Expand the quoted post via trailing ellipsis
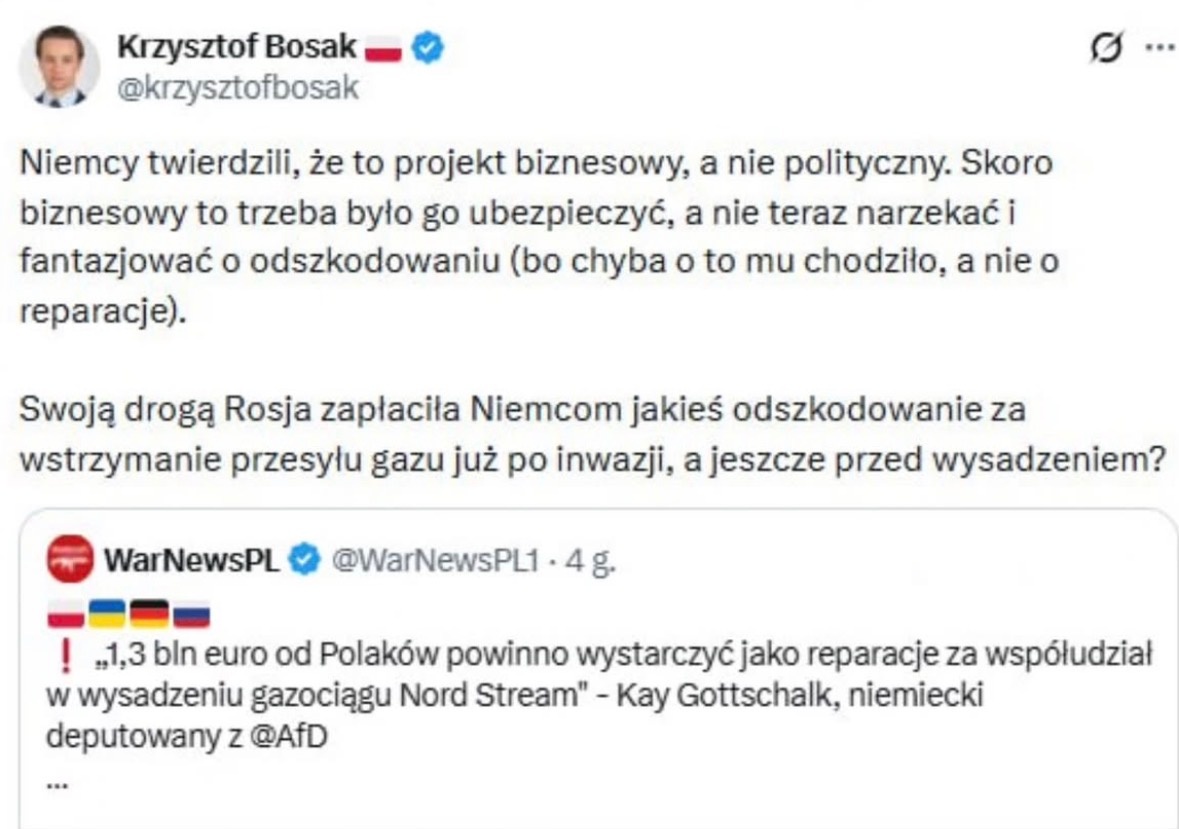Screen dimensions: 1179x829 click(57, 784)
